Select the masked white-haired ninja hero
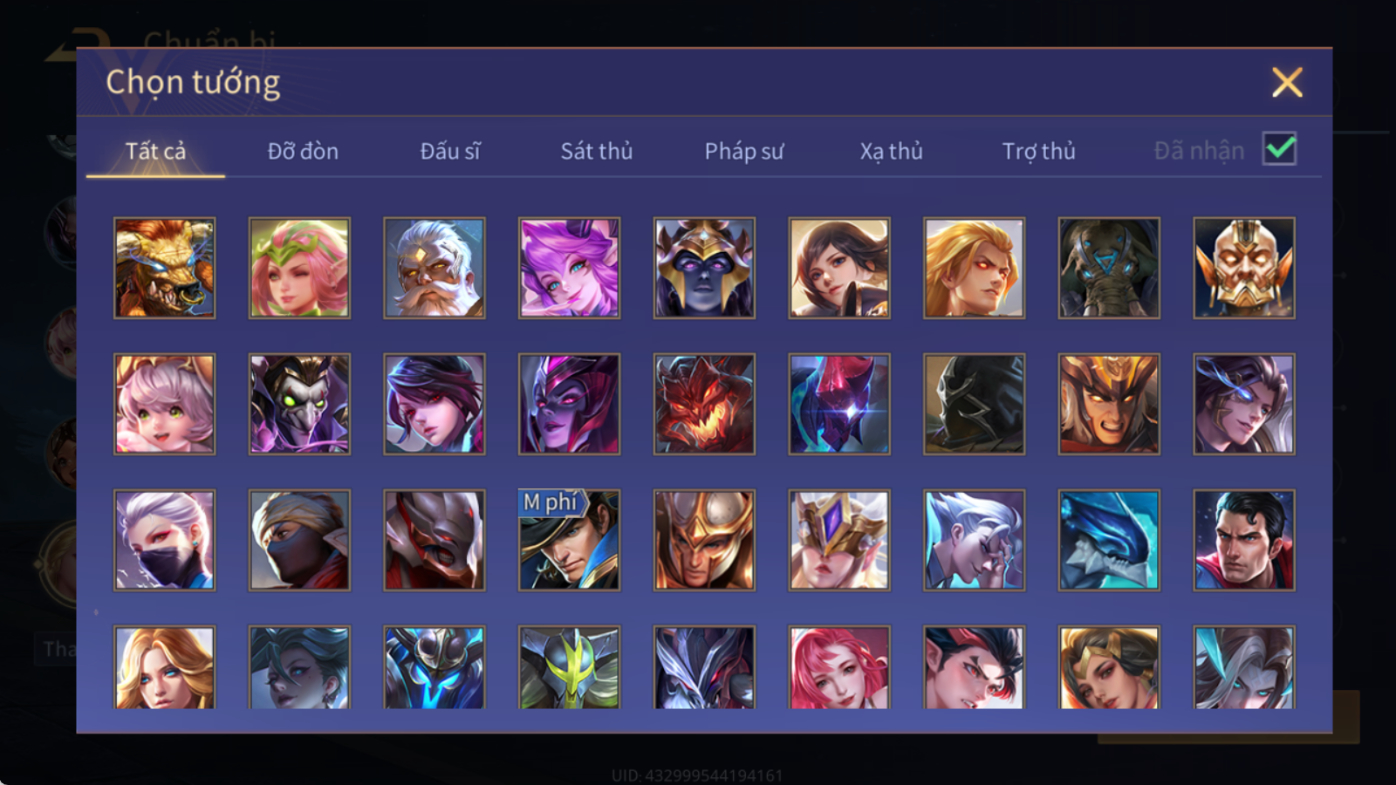This screenshot has height=785, width=1396. pos(164,540)
